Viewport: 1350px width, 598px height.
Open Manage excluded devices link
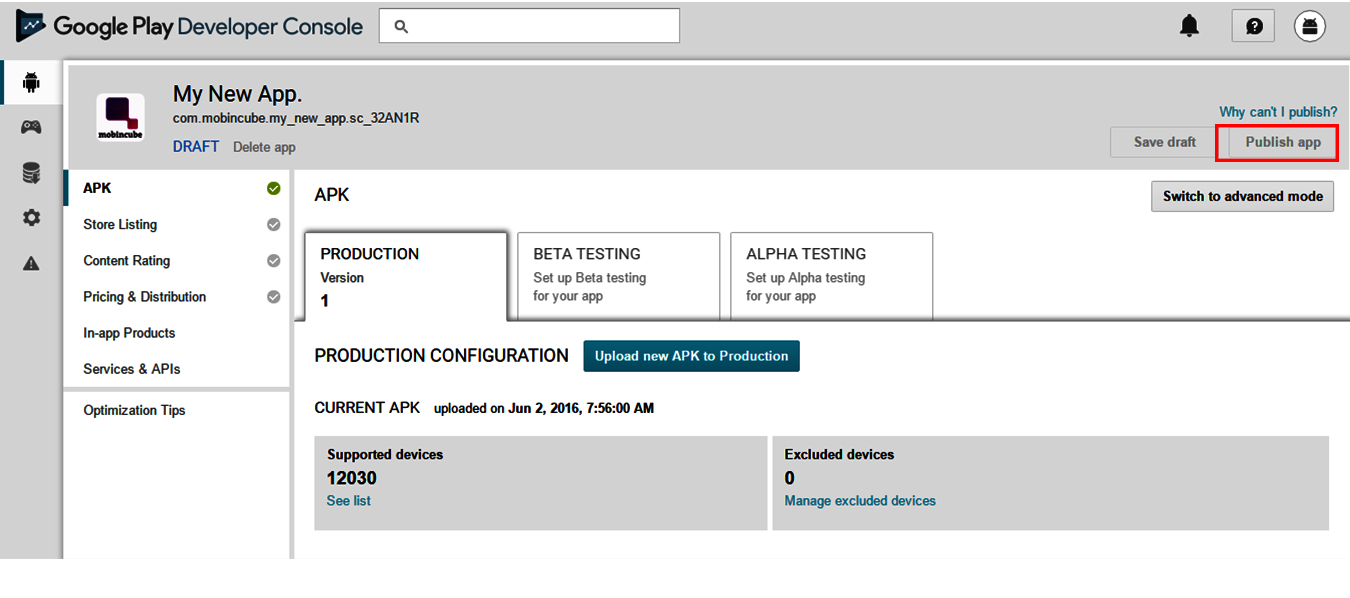click(860, 501)
